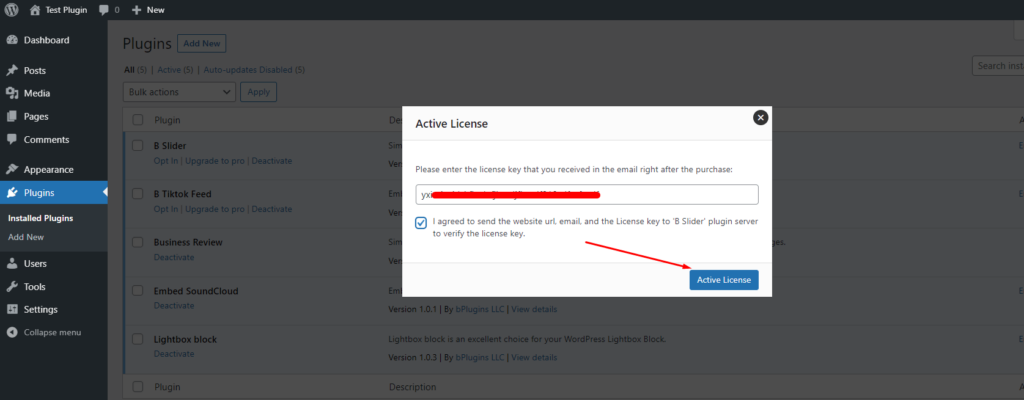1024x400 pixels.
Task: Click Upgrade to pro under B Tiktok Feed
Action: pos(215,209)
